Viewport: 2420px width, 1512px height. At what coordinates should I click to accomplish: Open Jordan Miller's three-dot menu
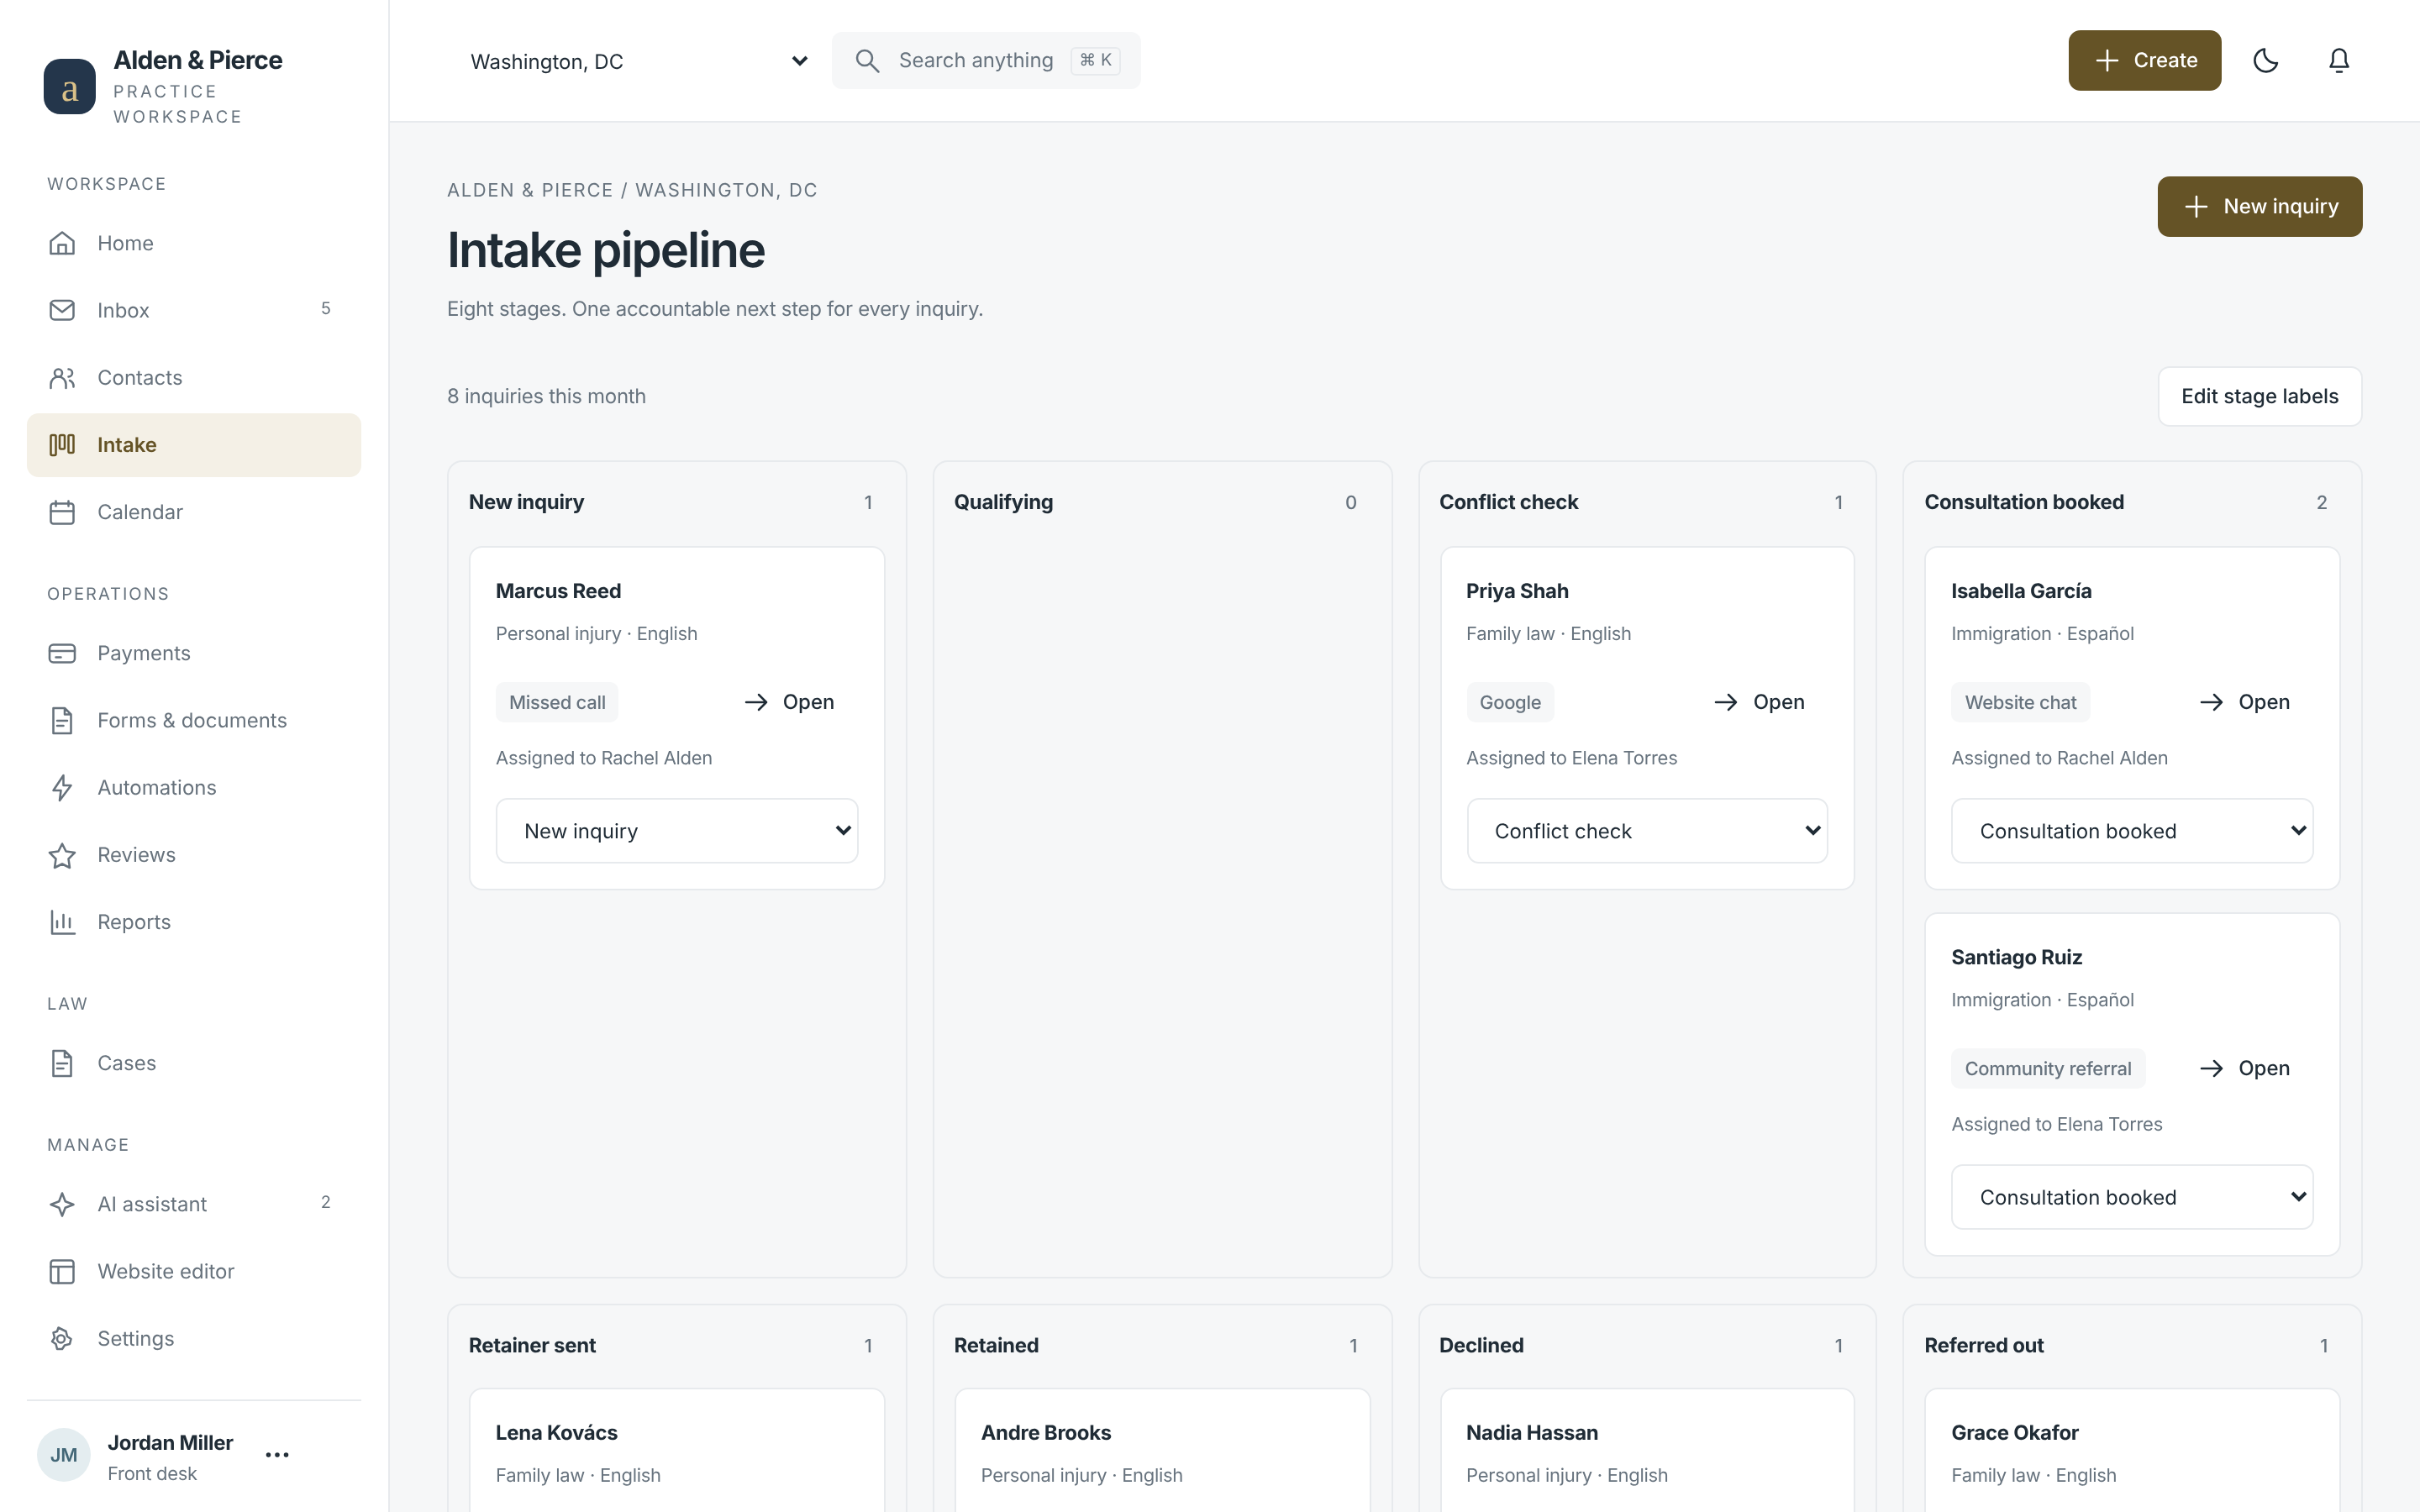click(277, 1455)
